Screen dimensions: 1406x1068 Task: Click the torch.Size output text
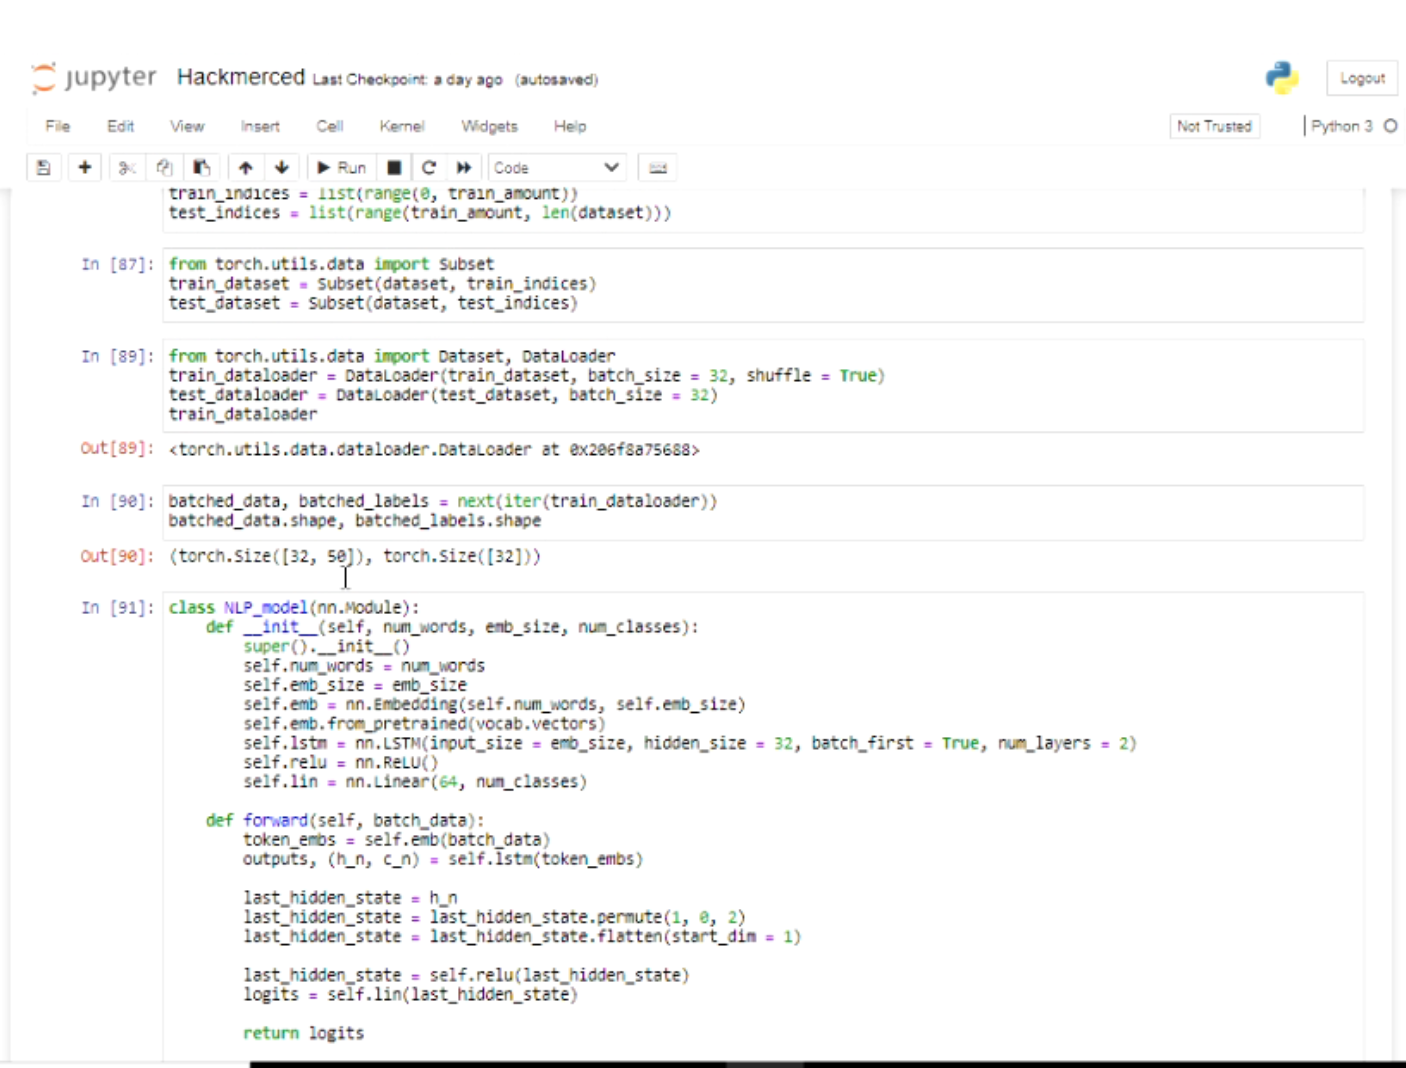354,556
